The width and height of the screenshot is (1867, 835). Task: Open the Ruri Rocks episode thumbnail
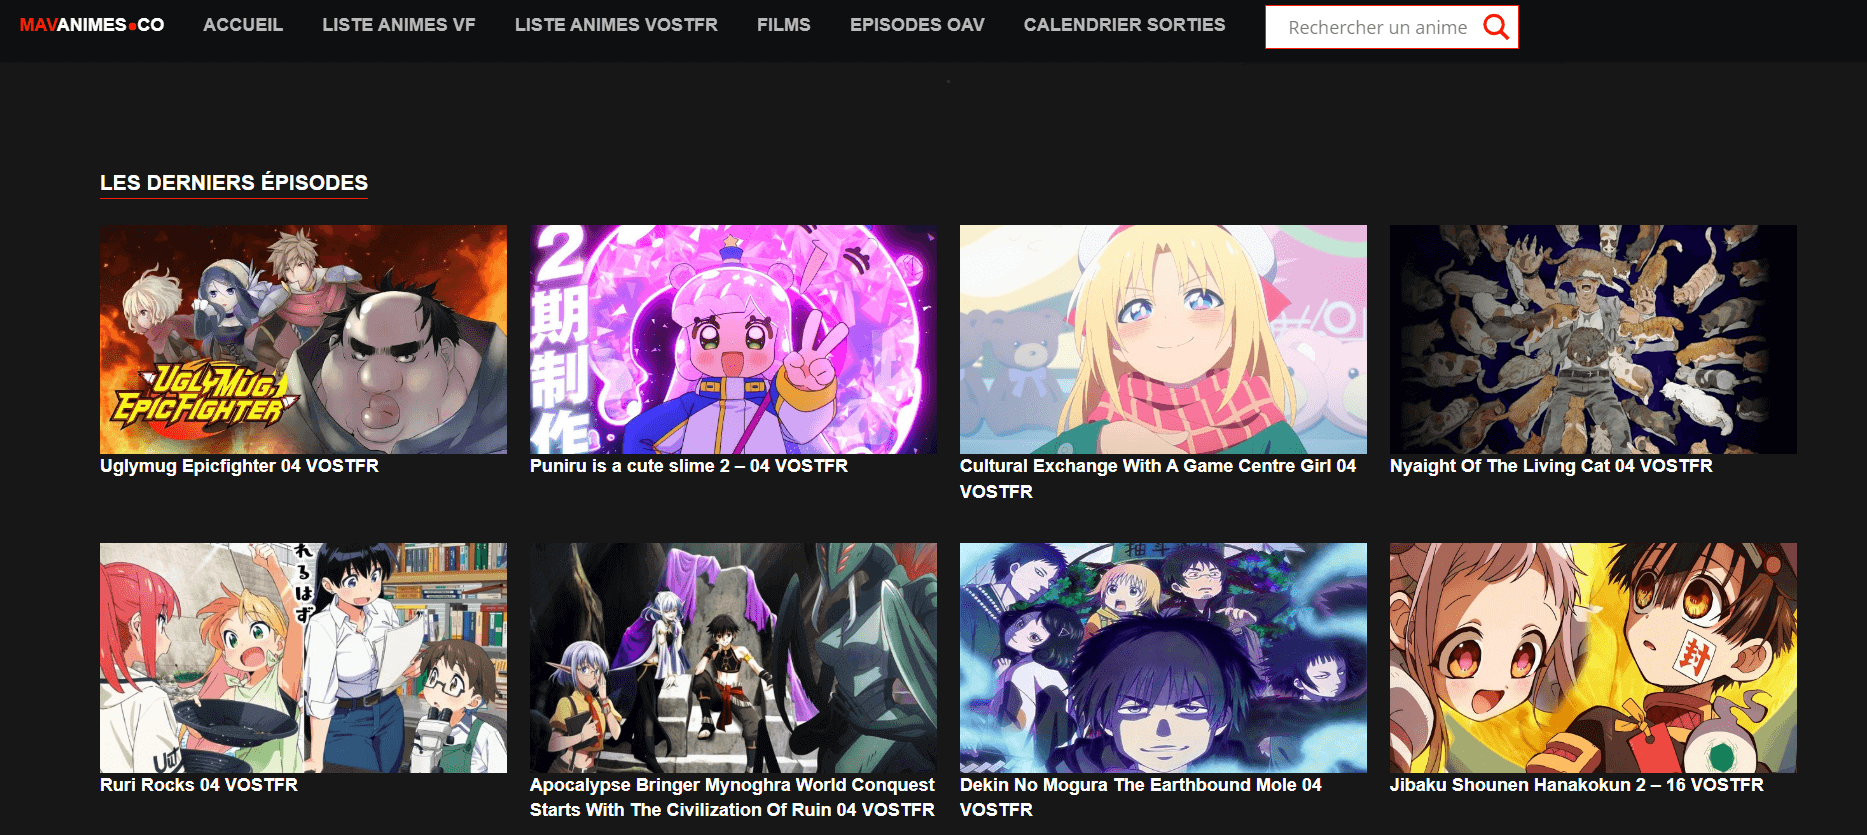303,657
